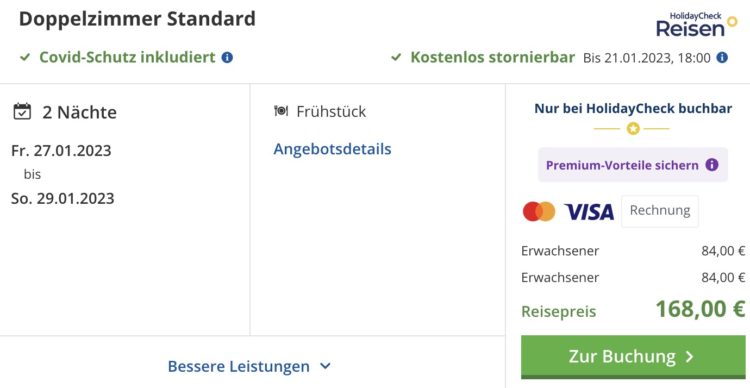Select the Rechnung payment option
Viewport: 750px width, 388px height.
(x=660, y=211)
